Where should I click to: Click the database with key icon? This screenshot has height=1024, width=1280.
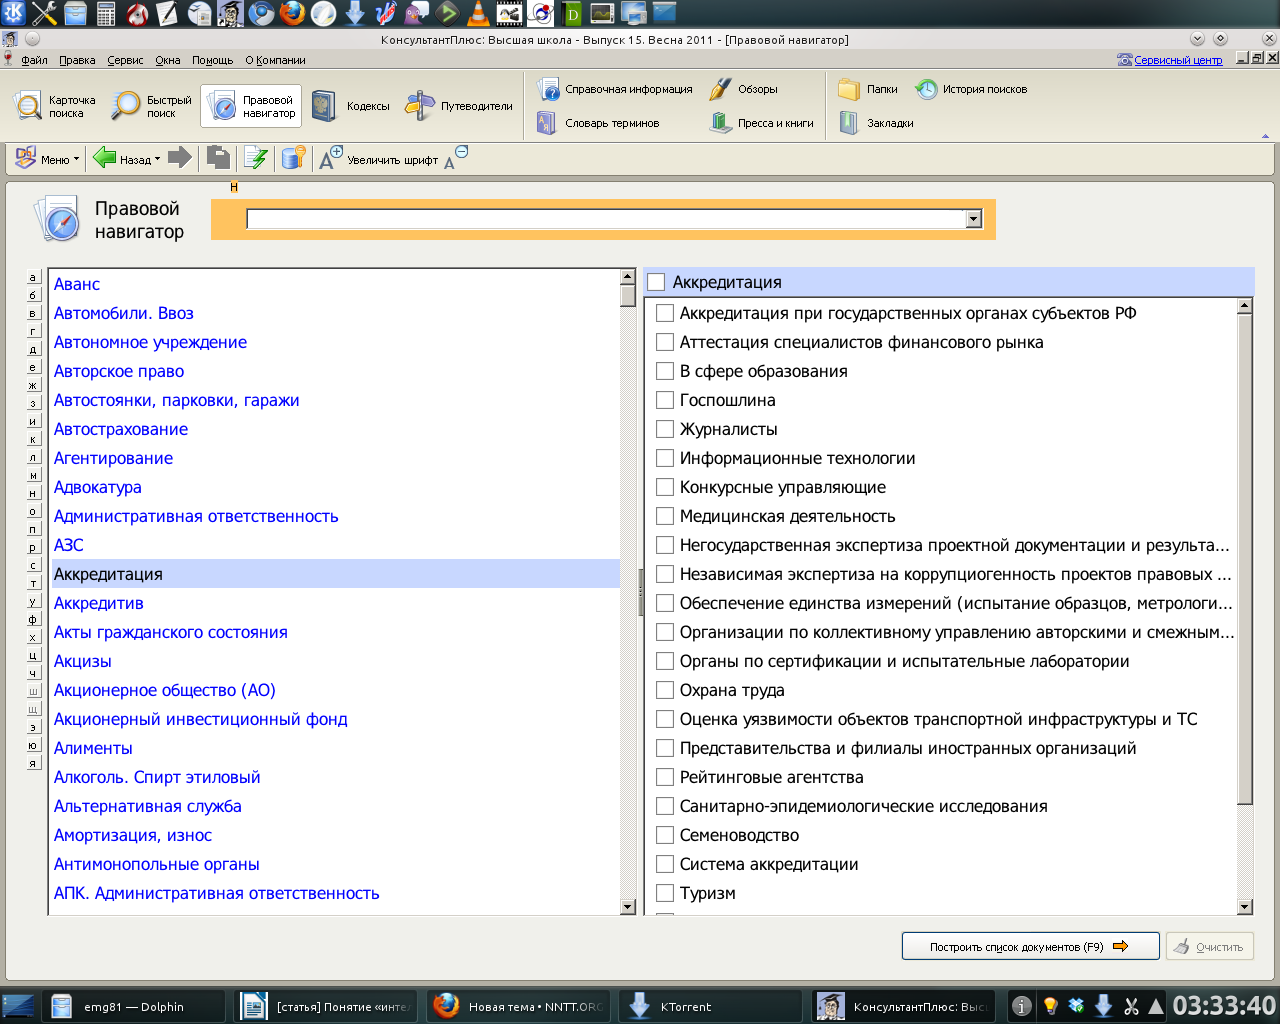click(293, 158)
